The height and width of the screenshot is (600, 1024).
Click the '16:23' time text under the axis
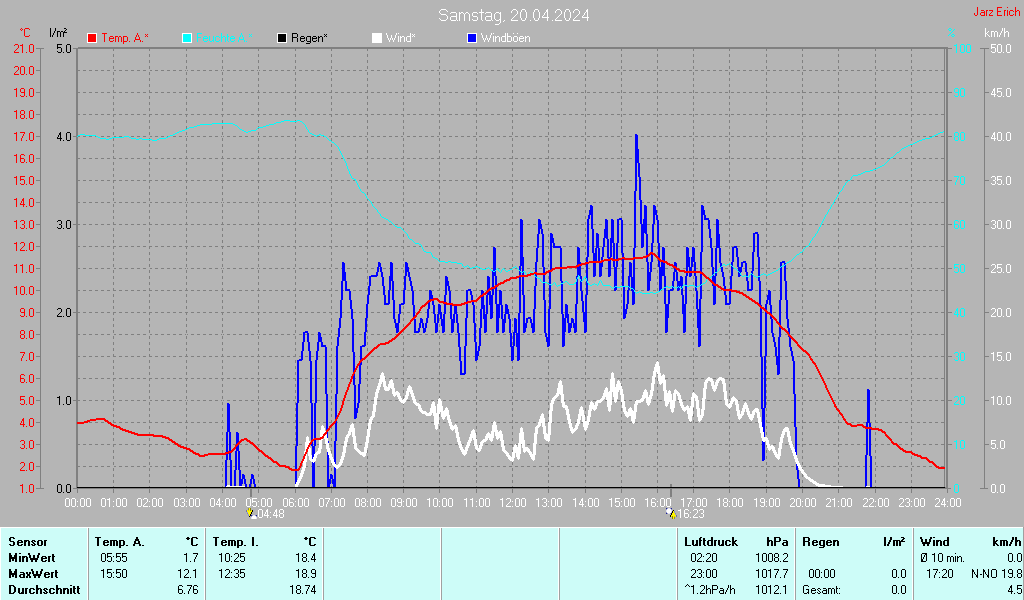[690, 514]
